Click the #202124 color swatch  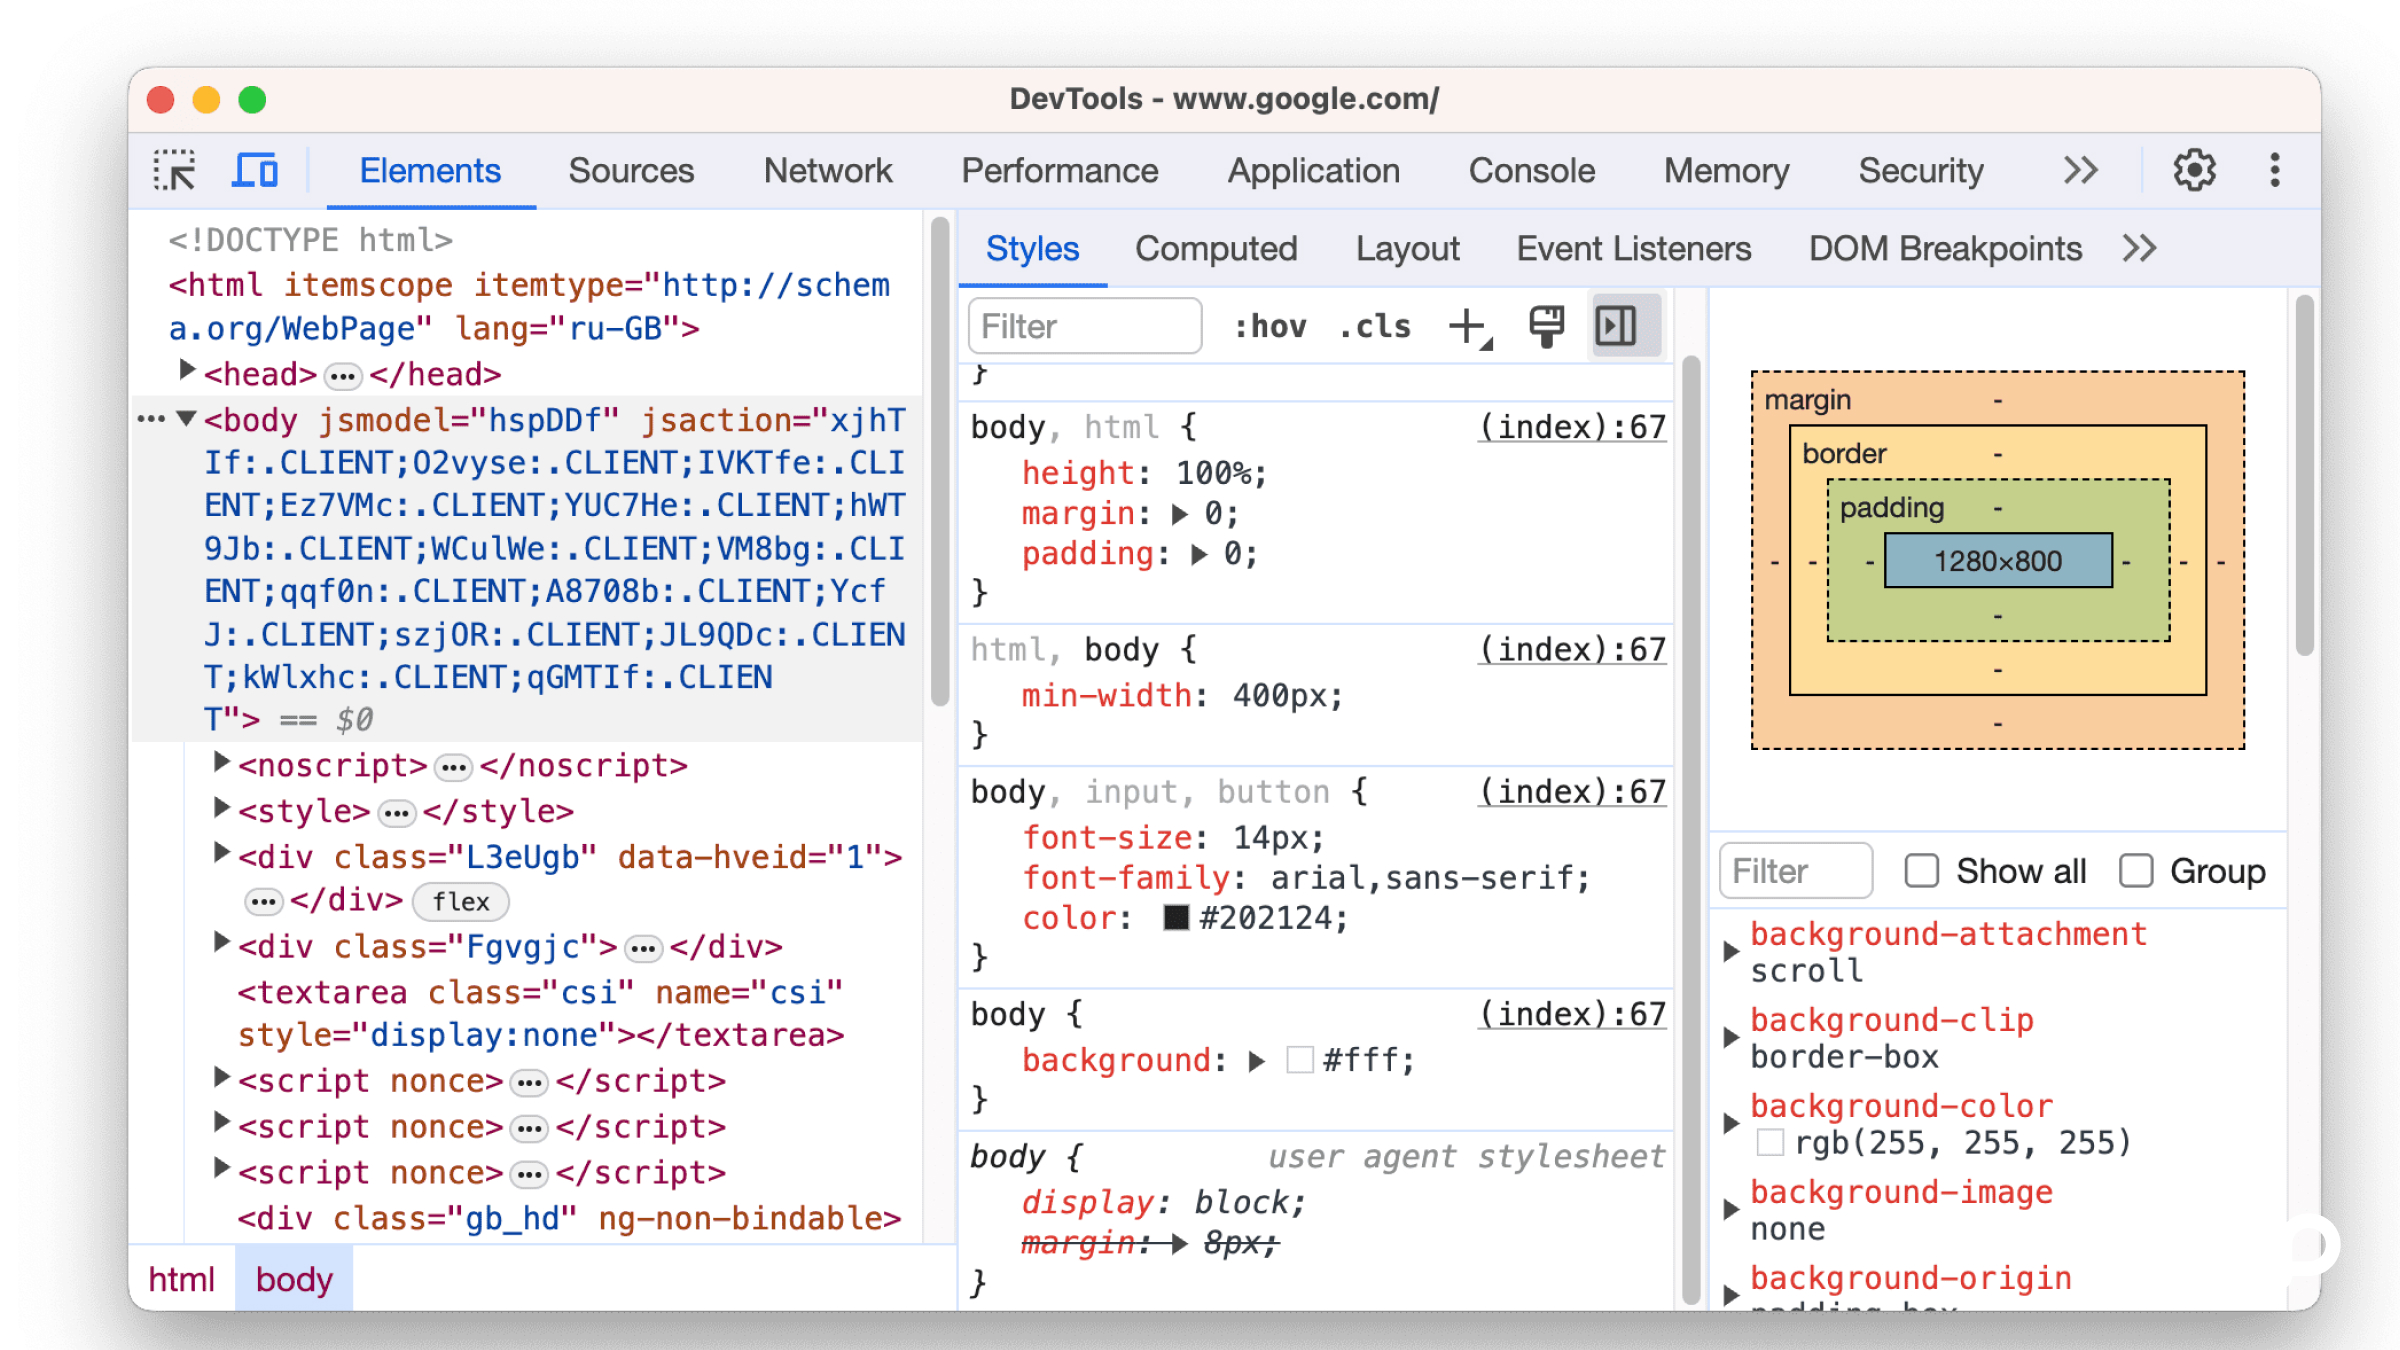1176,917
